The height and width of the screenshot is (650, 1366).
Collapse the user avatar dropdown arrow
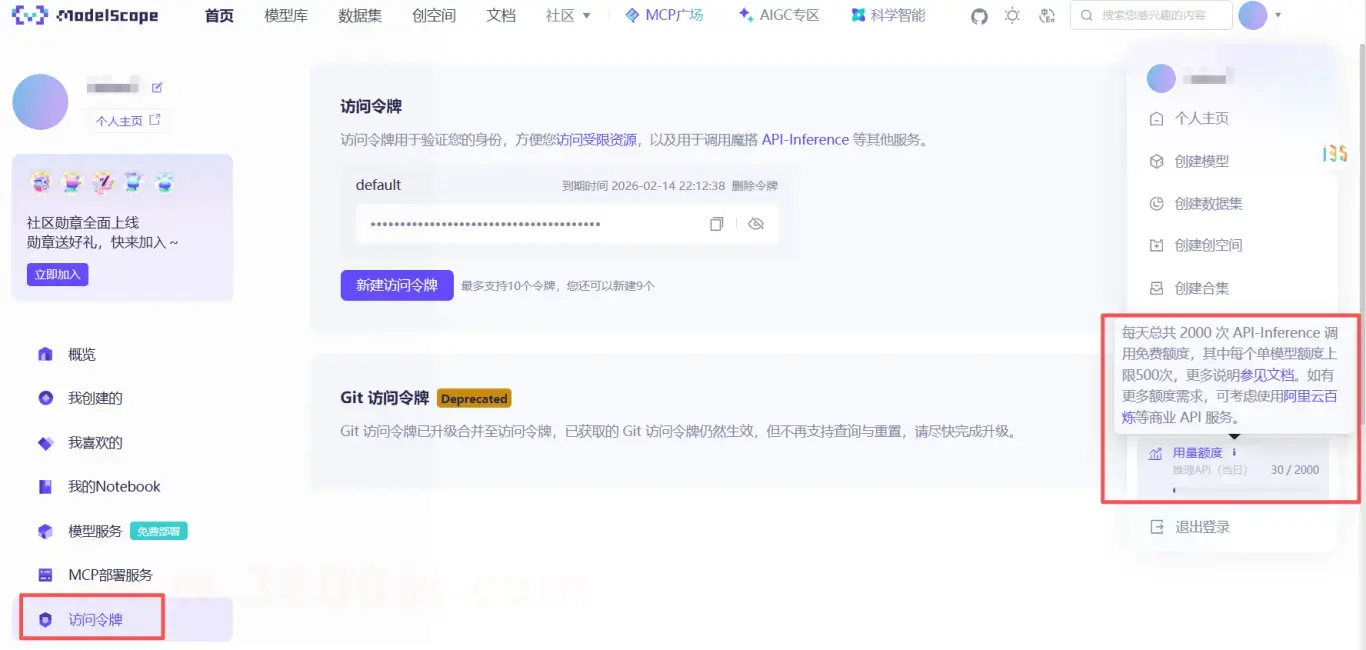[1278, 16]
